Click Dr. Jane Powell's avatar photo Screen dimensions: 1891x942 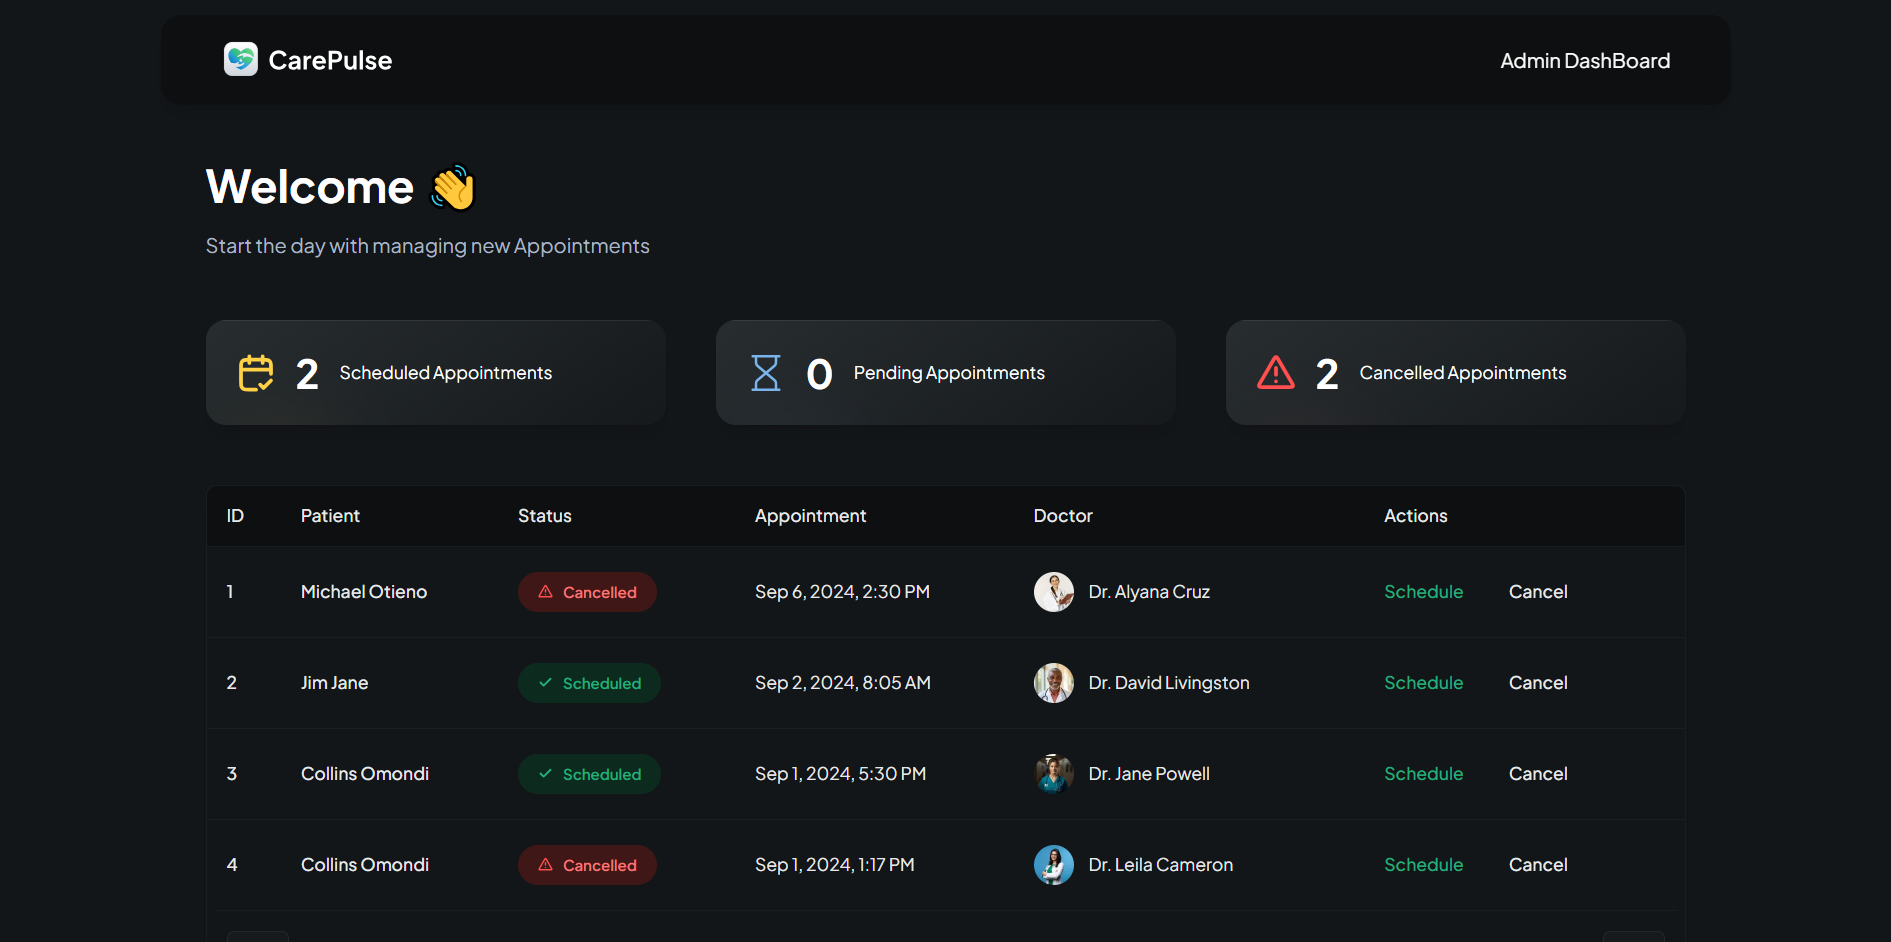click(1053, 774)
